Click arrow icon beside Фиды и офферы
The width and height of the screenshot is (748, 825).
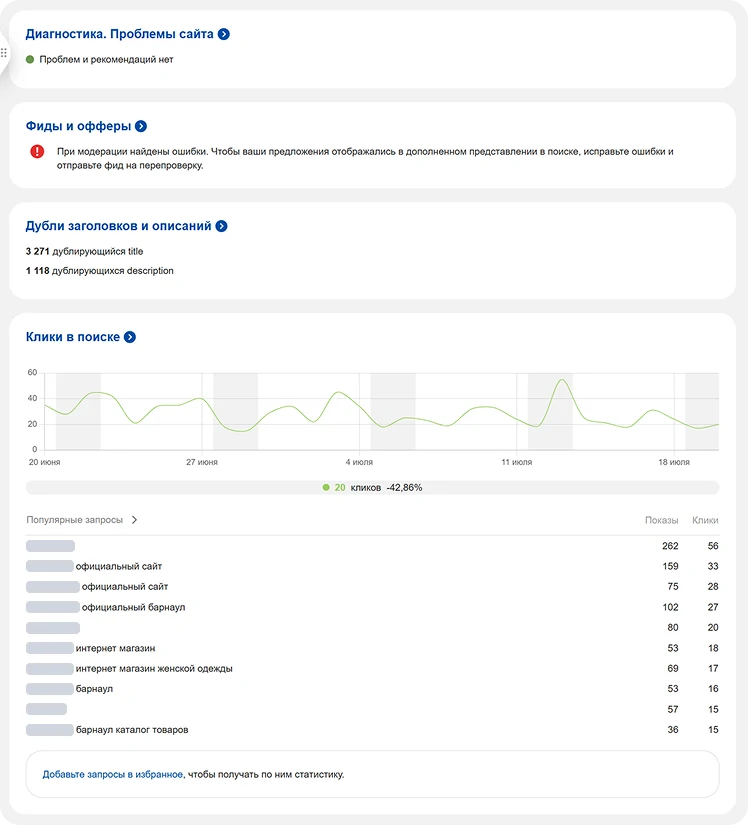141,126
